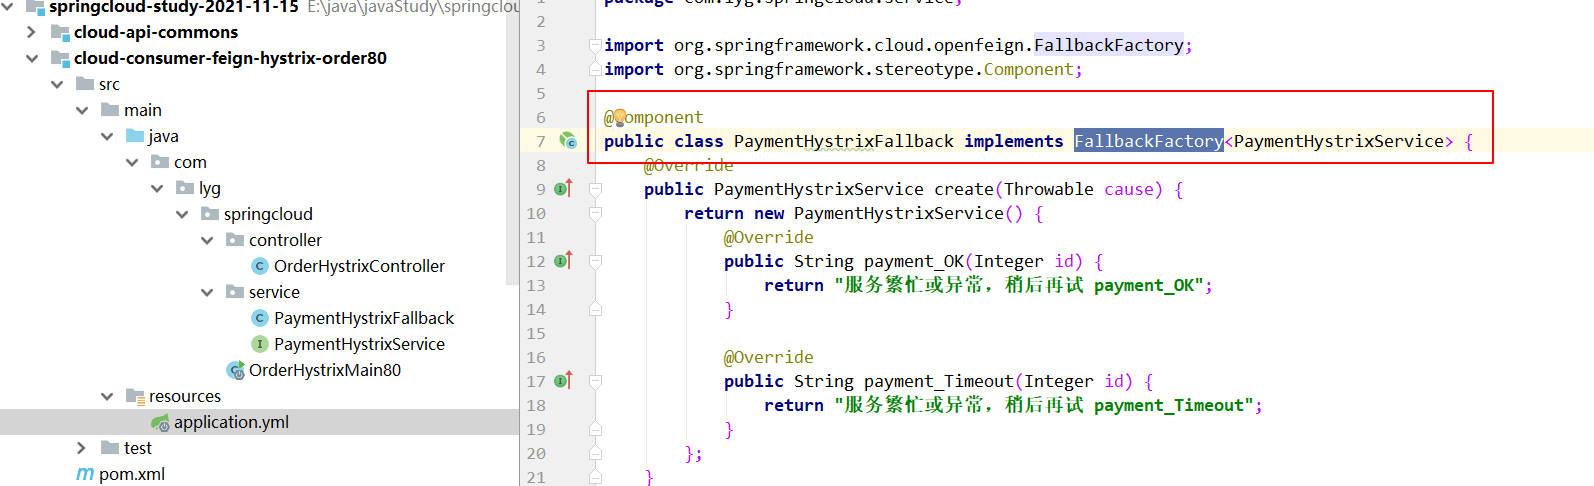This screenshot has width=1594, height=486.
Task: Click the implements-method gutter icon on line 17
Action: click(x=563, y=380)
